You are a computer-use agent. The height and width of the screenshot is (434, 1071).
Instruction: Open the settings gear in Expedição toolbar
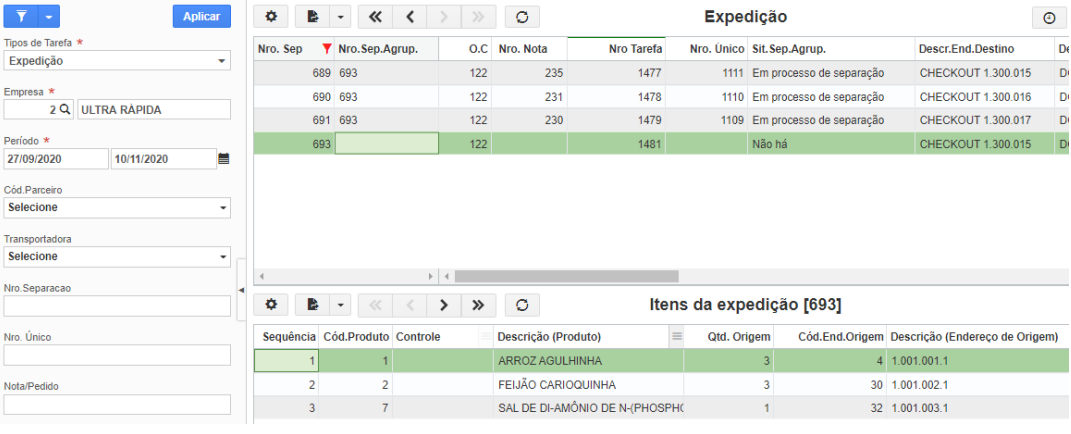(271, 17)
